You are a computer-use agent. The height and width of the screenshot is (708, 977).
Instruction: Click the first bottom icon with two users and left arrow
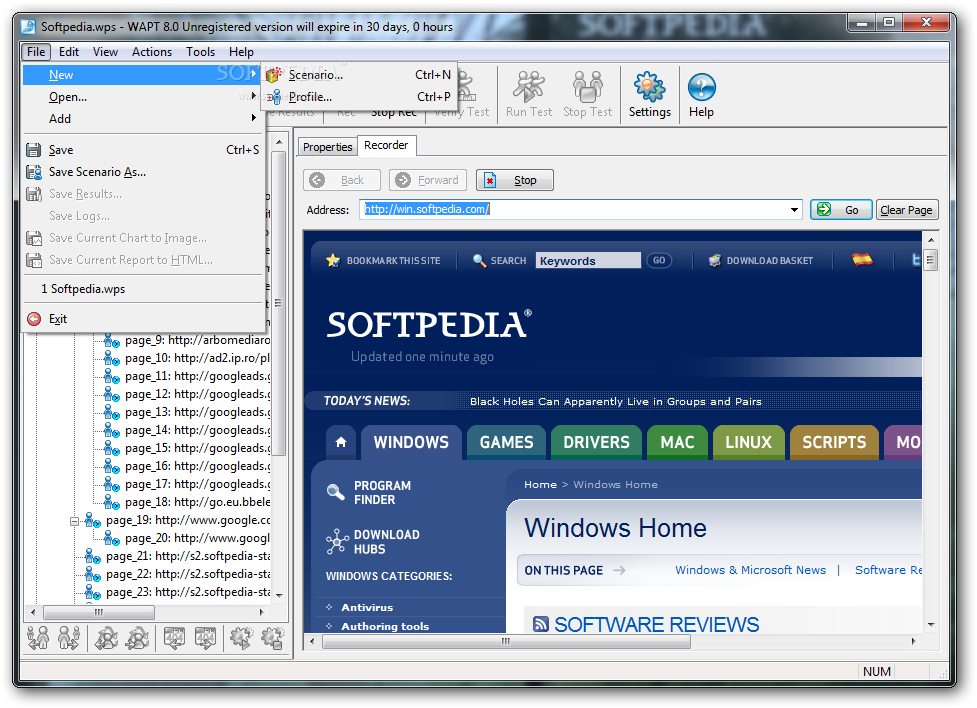coord(38,638)
